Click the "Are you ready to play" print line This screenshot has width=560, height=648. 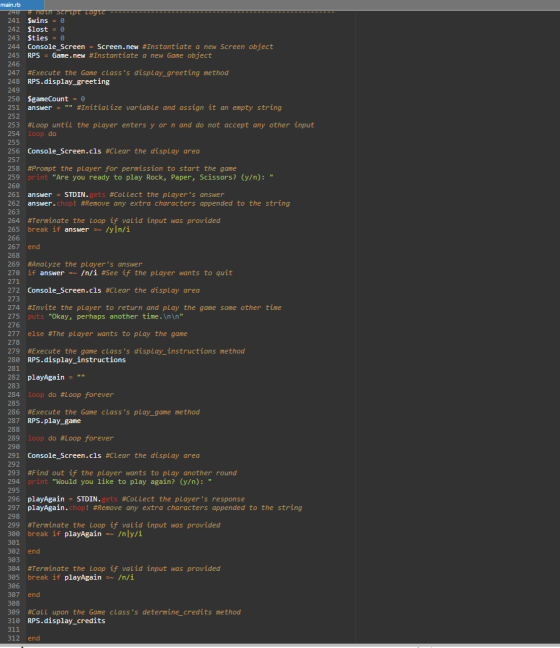click(150, 177)
